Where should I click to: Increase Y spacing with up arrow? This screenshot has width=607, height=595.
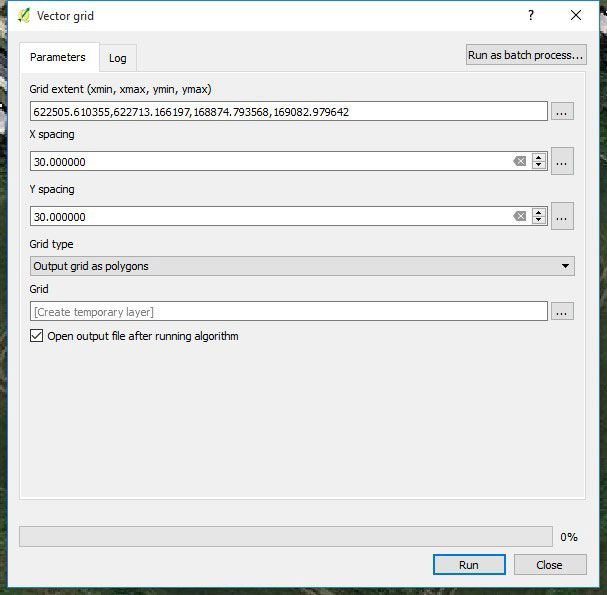(x=538, y=212)
